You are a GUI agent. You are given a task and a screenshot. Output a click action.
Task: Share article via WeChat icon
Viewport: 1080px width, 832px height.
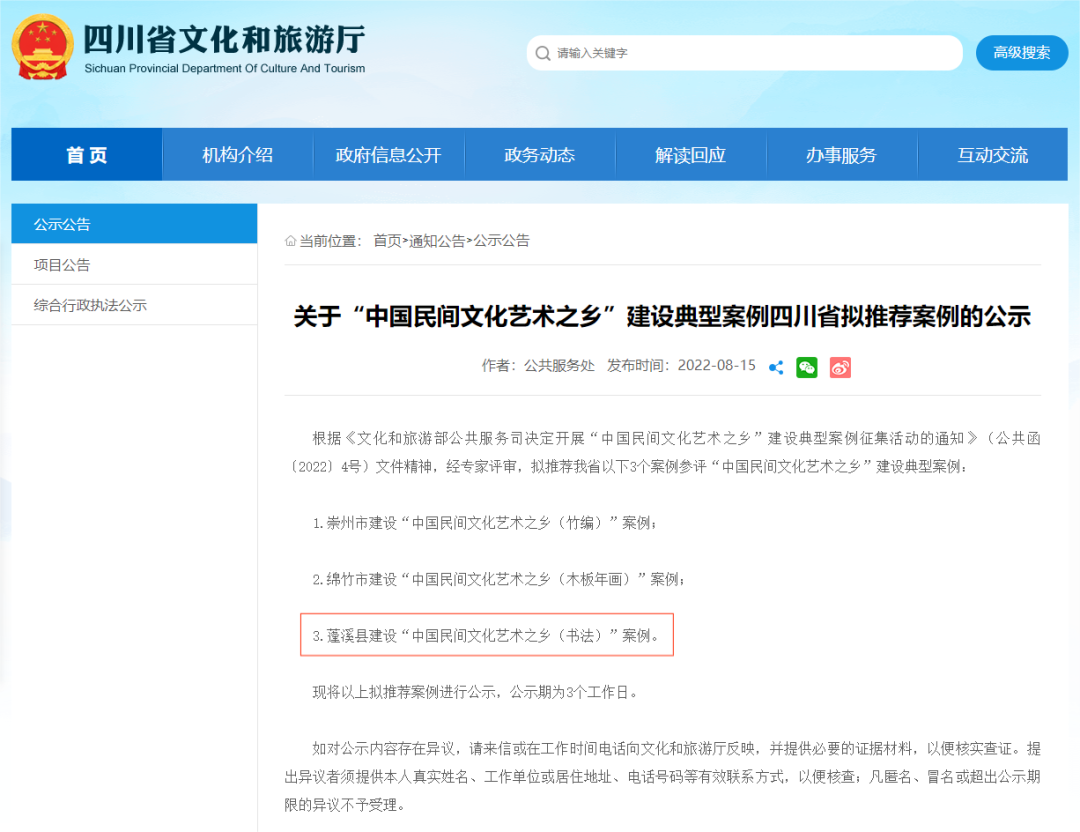807,367
